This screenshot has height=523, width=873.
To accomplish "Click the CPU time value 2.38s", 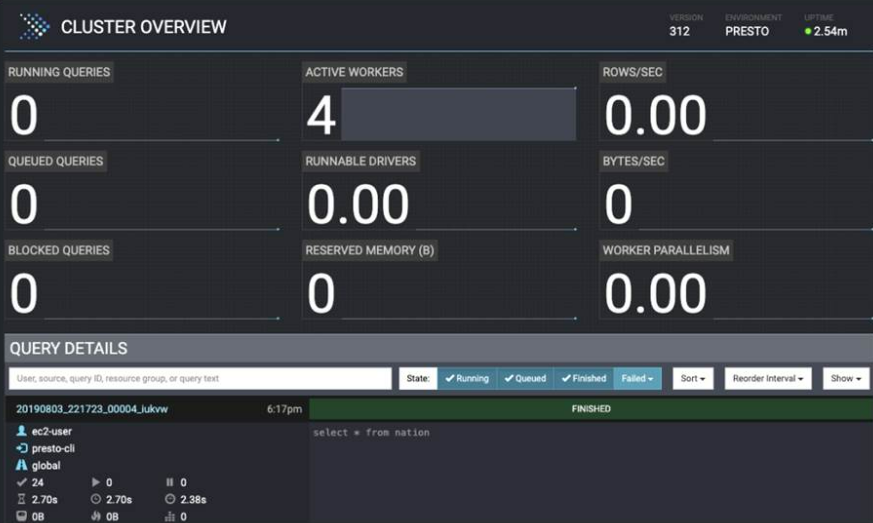I will click(193, 499).
